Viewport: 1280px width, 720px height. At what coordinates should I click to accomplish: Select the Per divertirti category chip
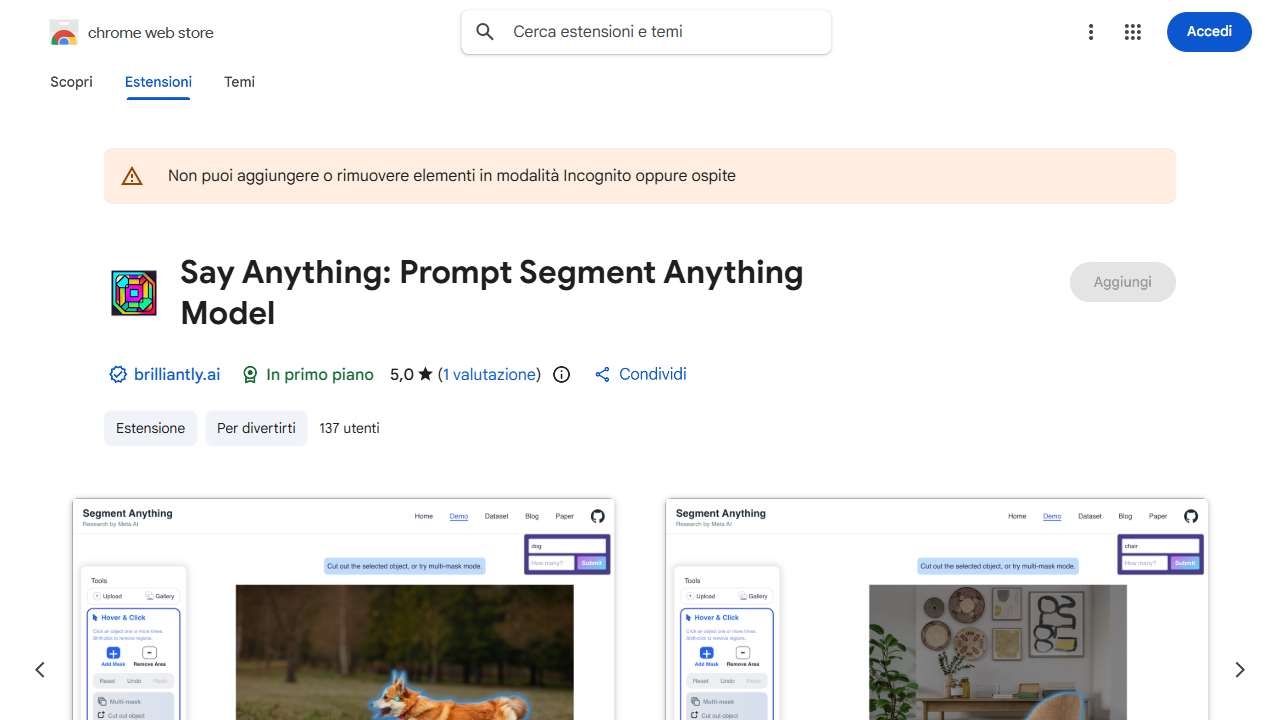(x=256, y=428)
